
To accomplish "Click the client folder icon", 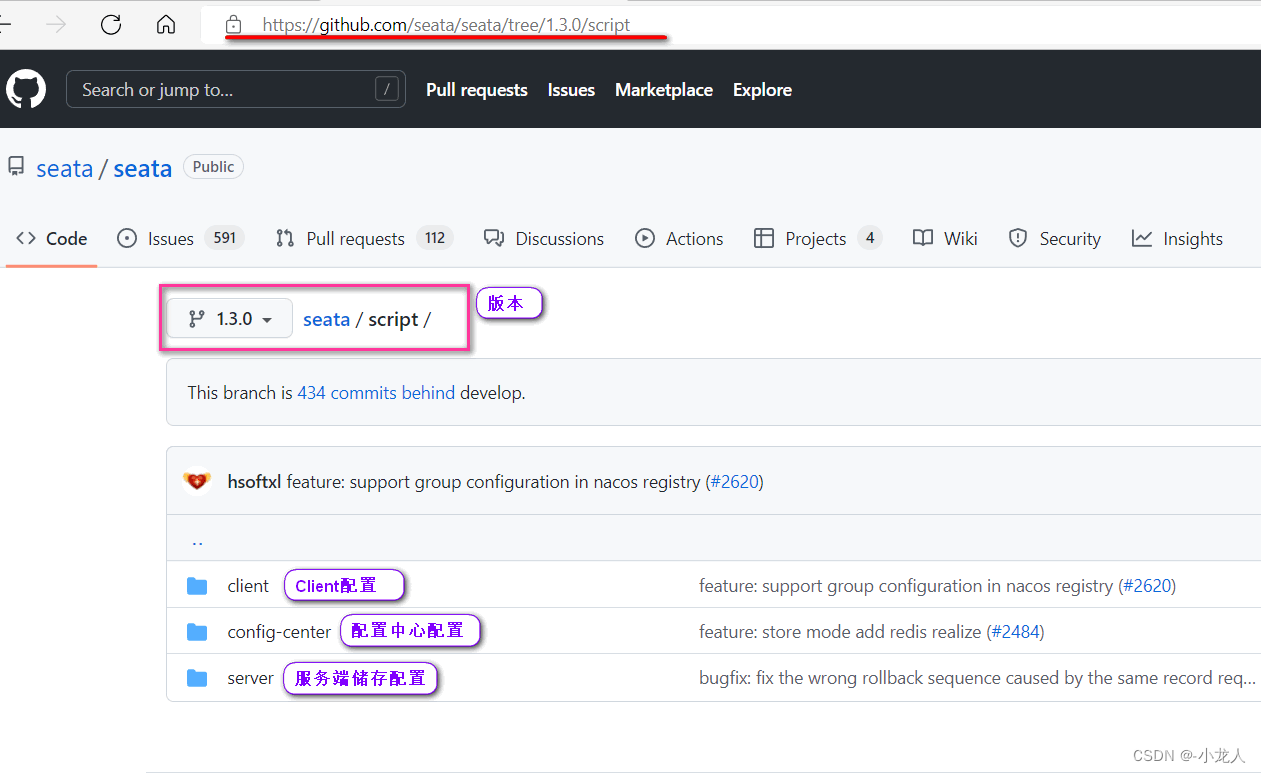I will (x=197, y=586).
